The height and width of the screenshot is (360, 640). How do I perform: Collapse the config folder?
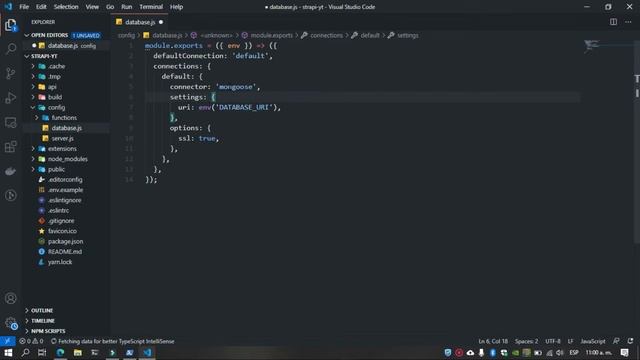(56, 107)
